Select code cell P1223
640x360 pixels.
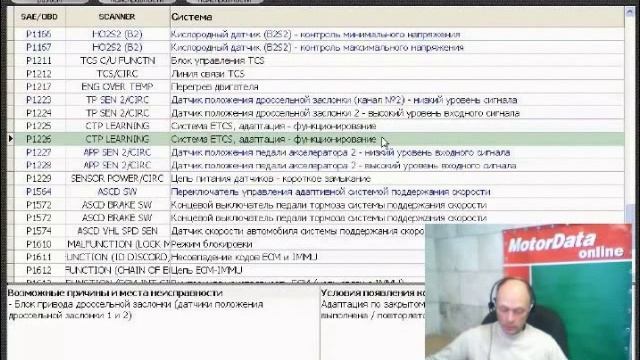pos(39,100)
